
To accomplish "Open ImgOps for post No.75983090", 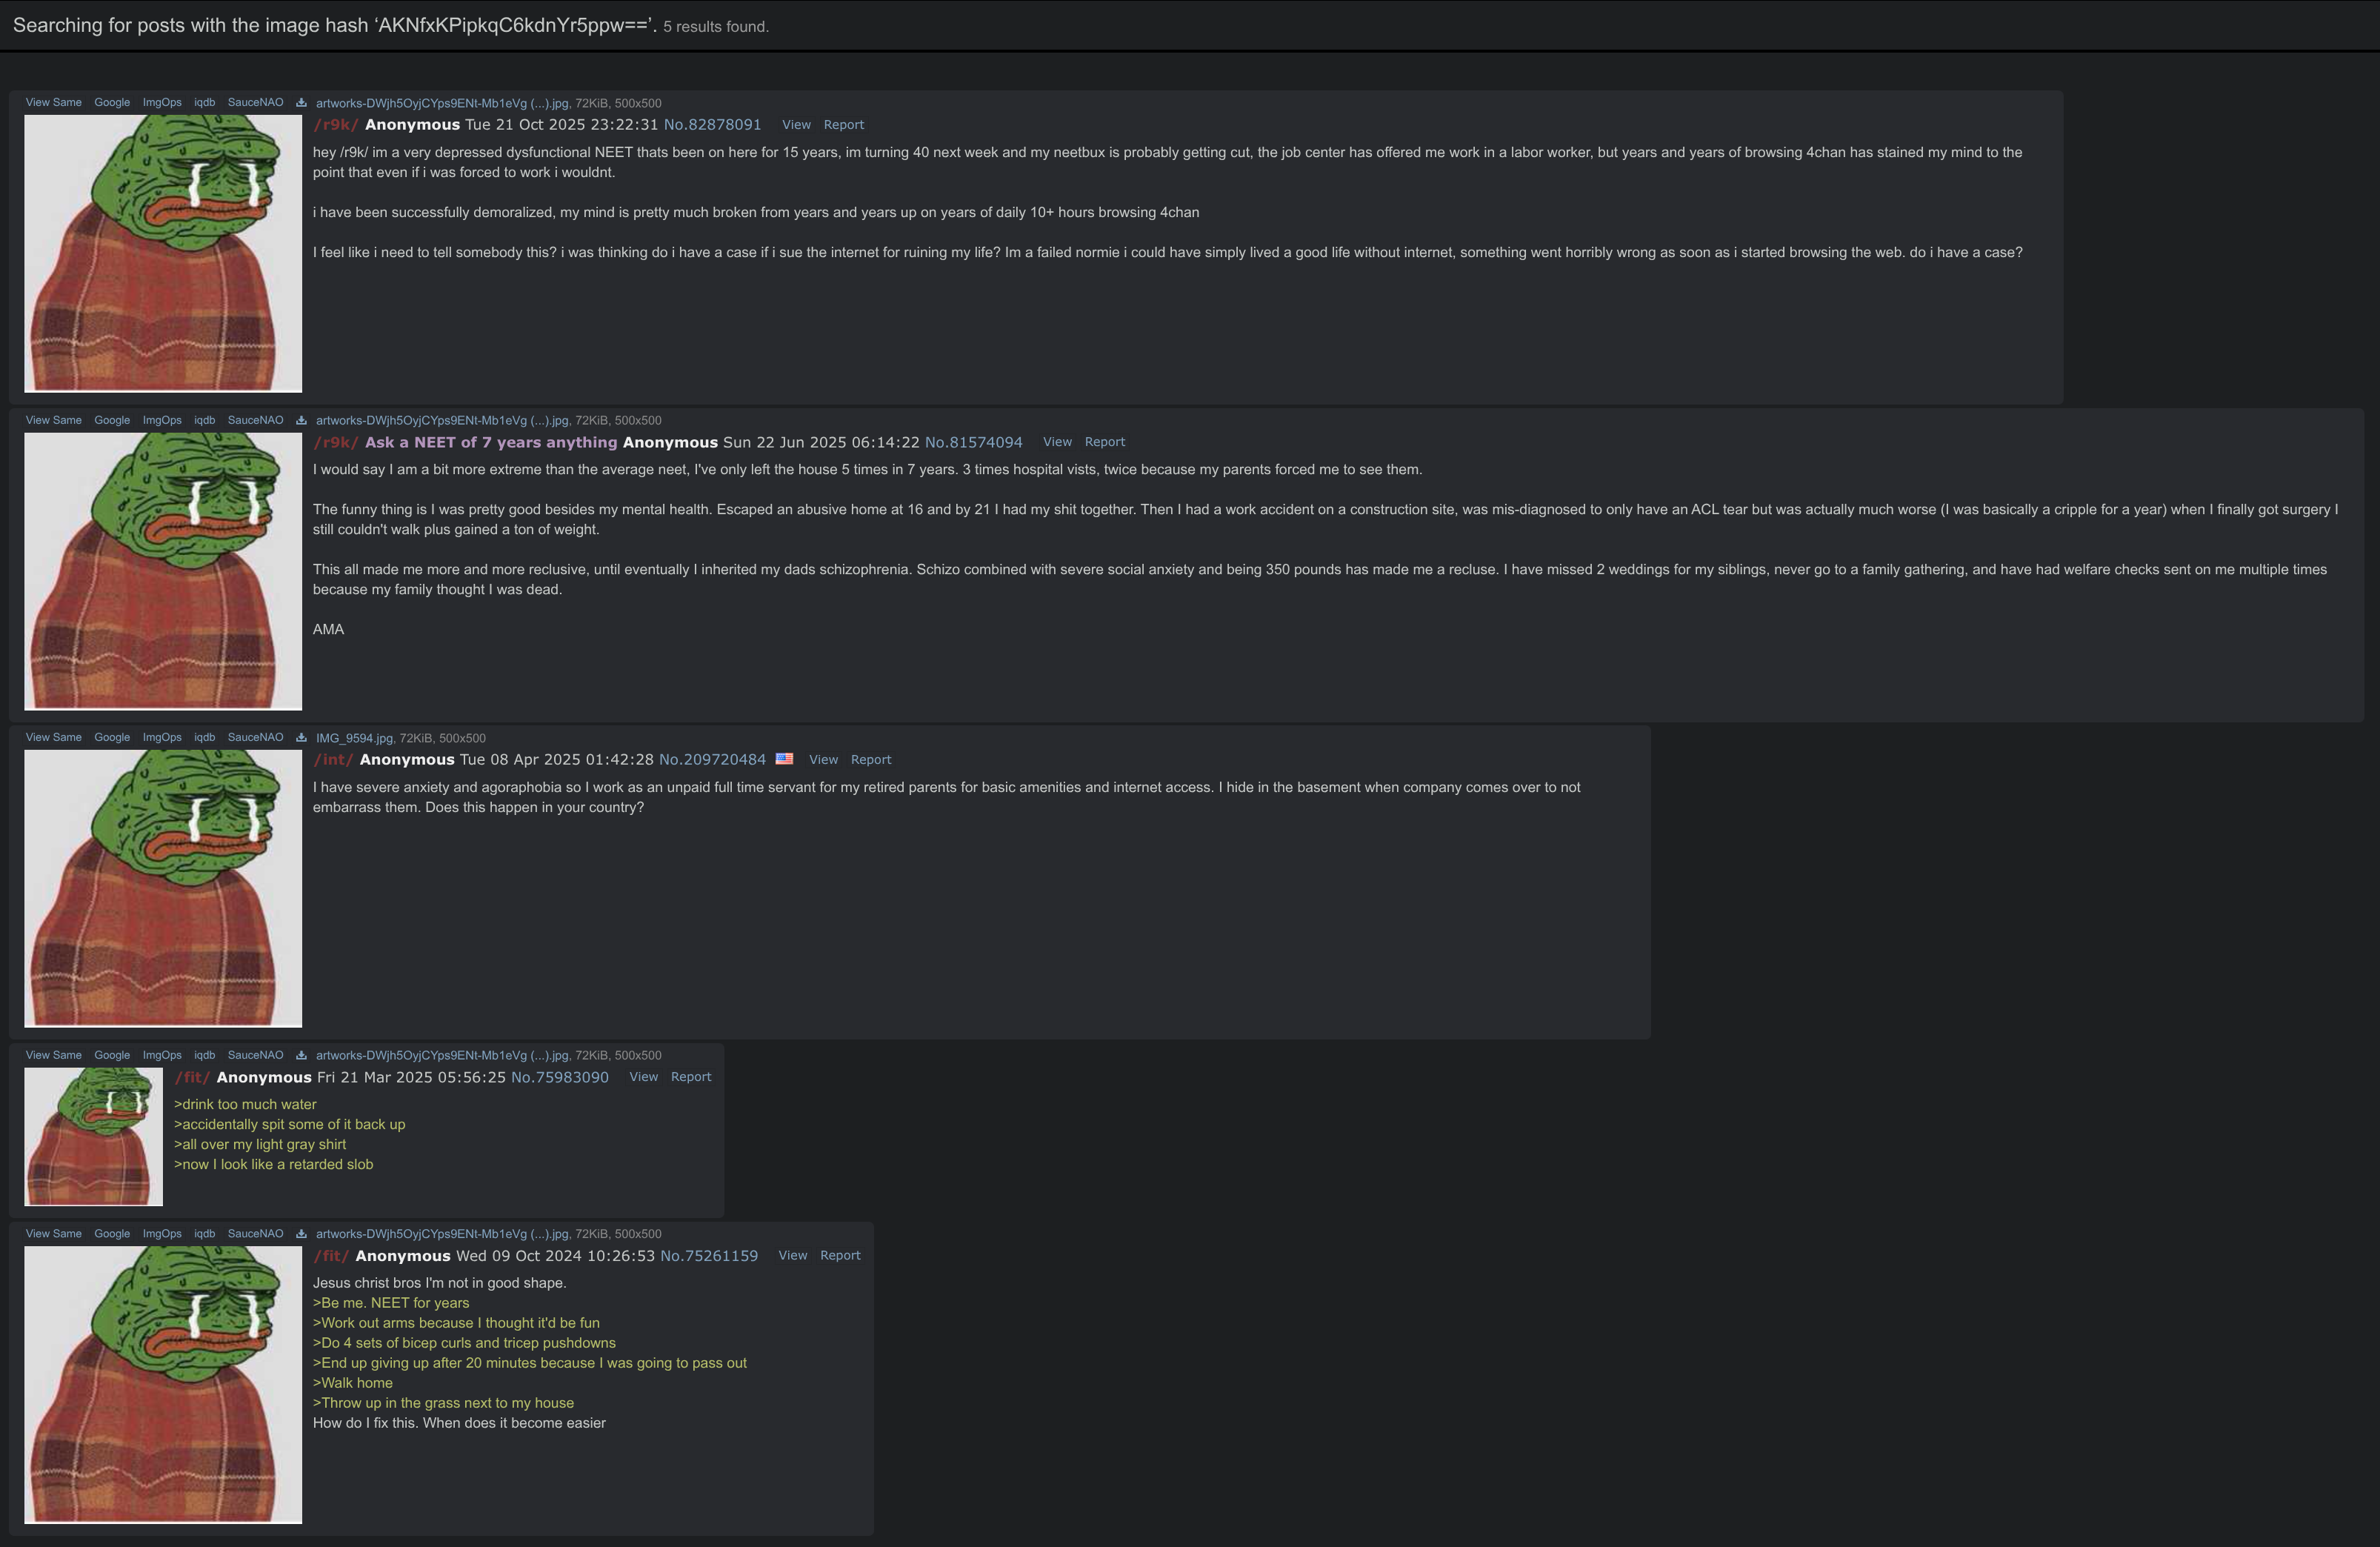I will click(x=162, y=1055).
